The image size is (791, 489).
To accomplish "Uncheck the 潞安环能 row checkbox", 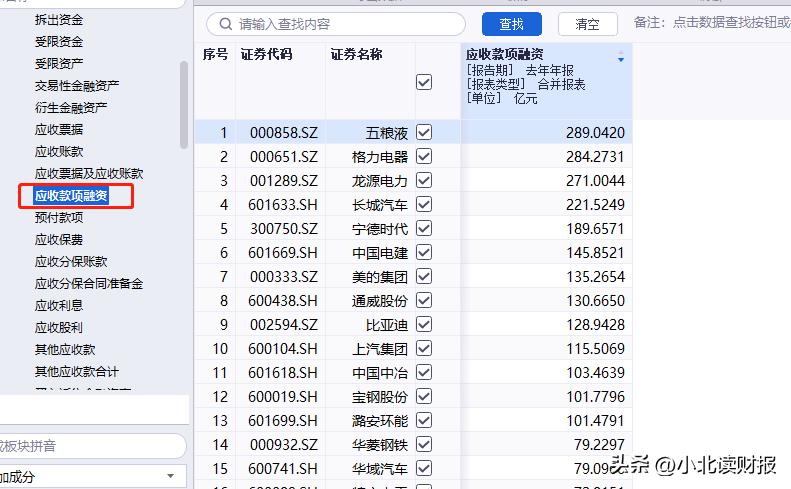I will [424, 420].
